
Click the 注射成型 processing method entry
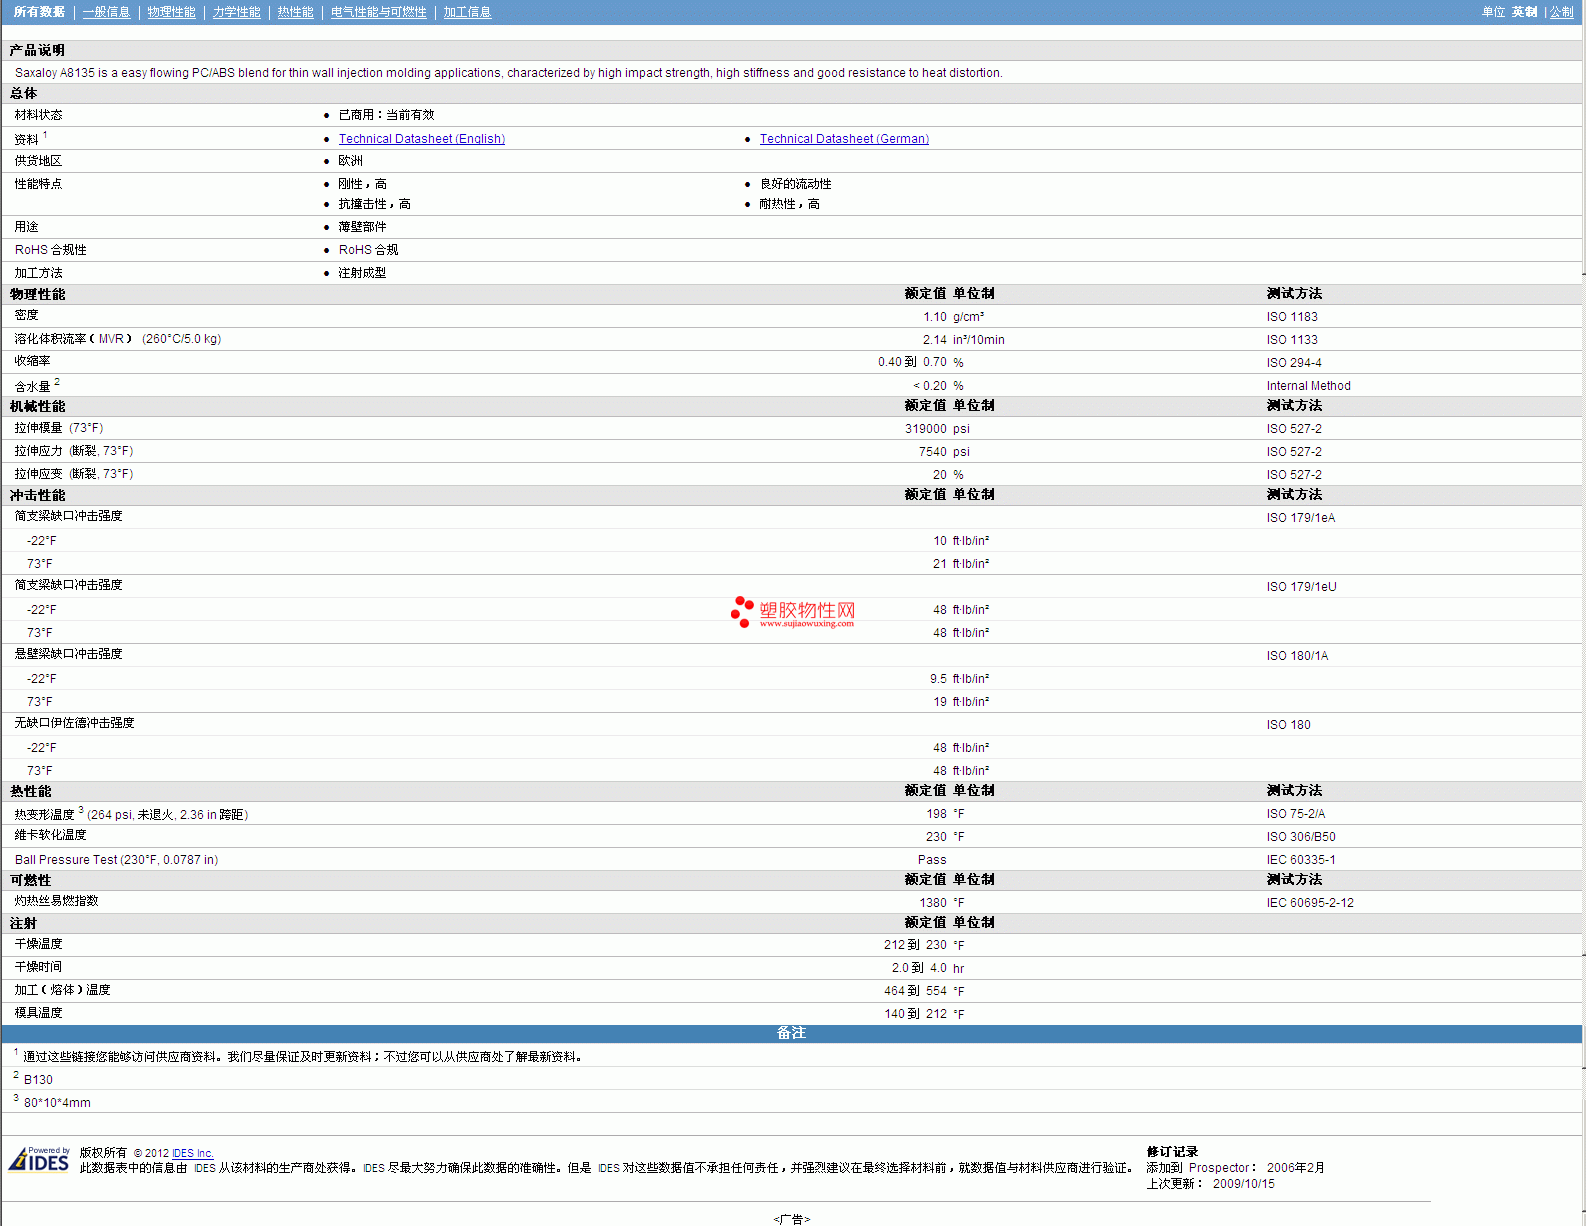362,273
